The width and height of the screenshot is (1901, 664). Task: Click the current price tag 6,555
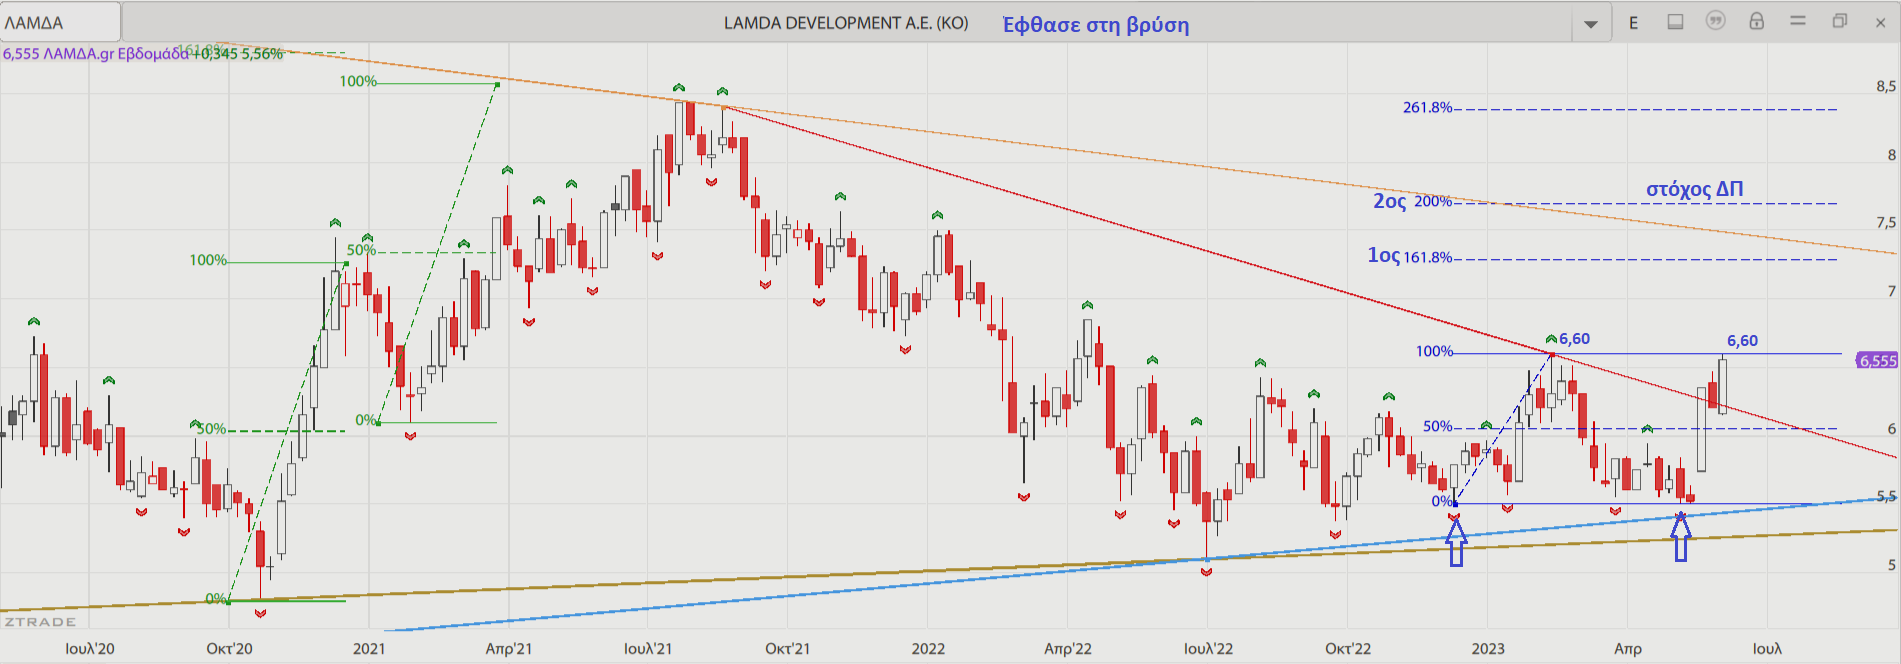[1877, 361]
